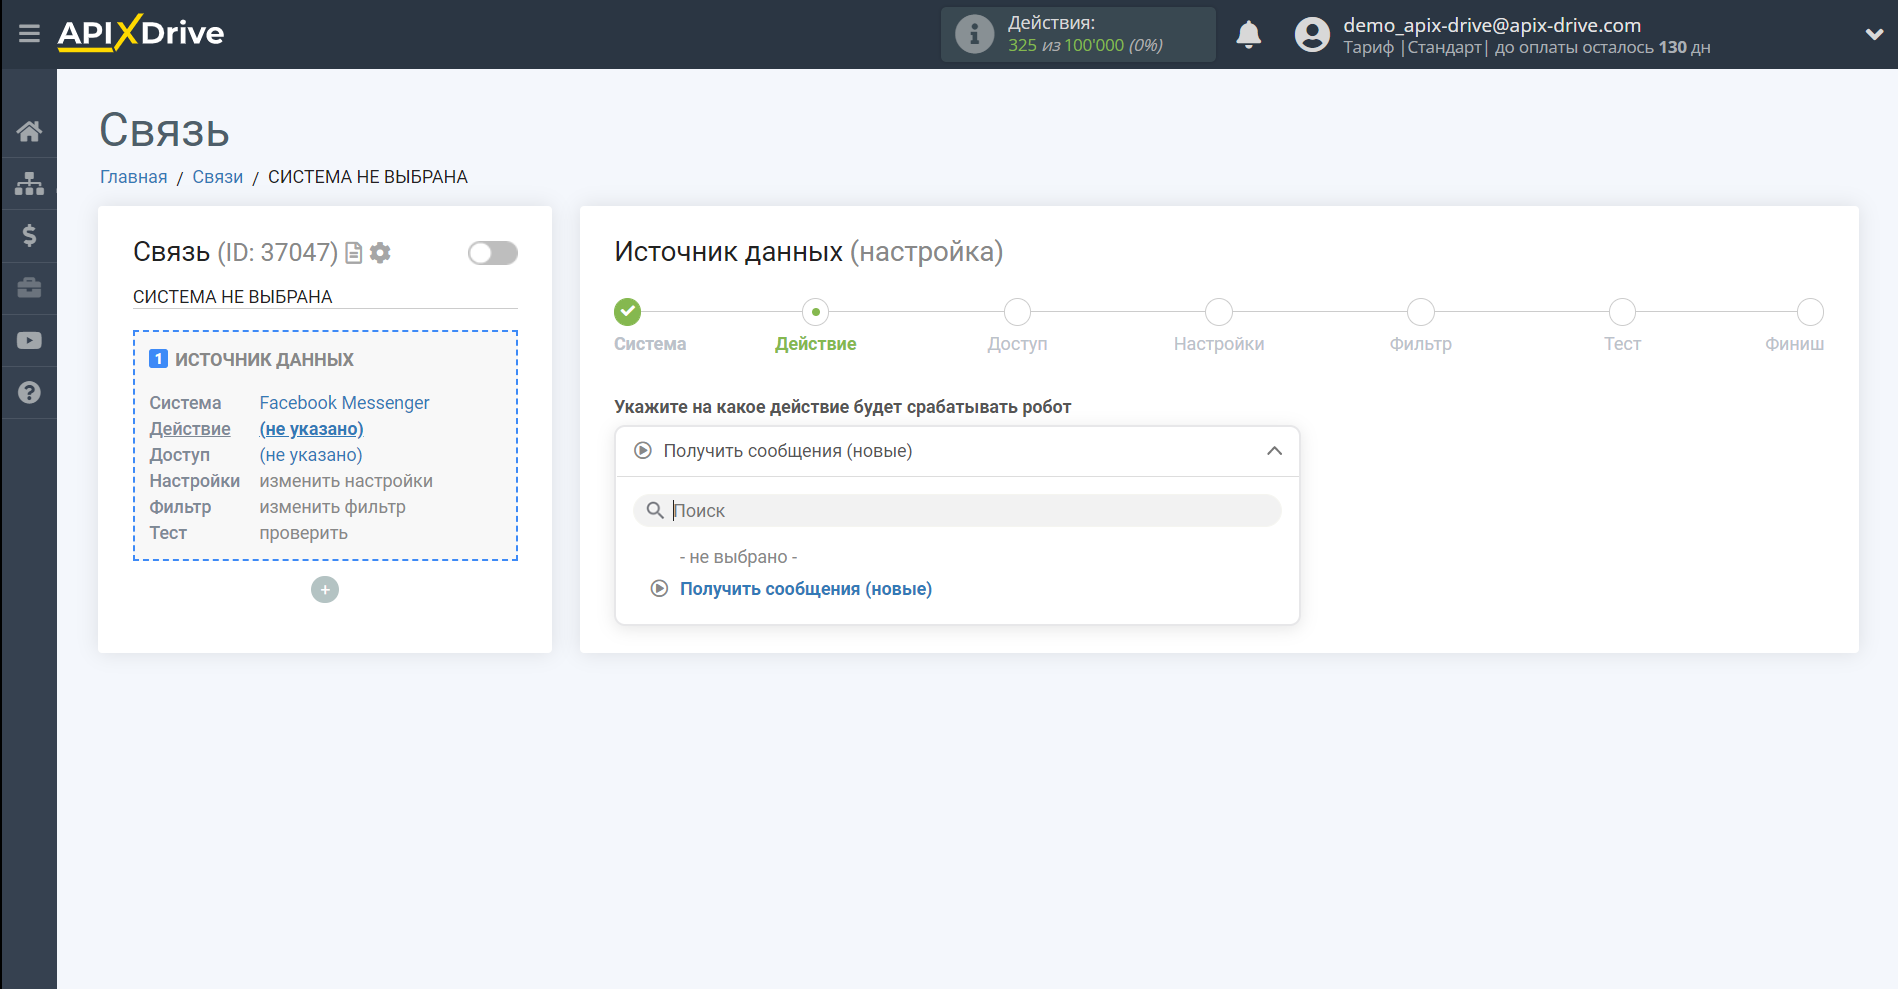The image size is (1898, 989).
Task: Open the billing dollar sidebar icon
Action: (29, 235)
